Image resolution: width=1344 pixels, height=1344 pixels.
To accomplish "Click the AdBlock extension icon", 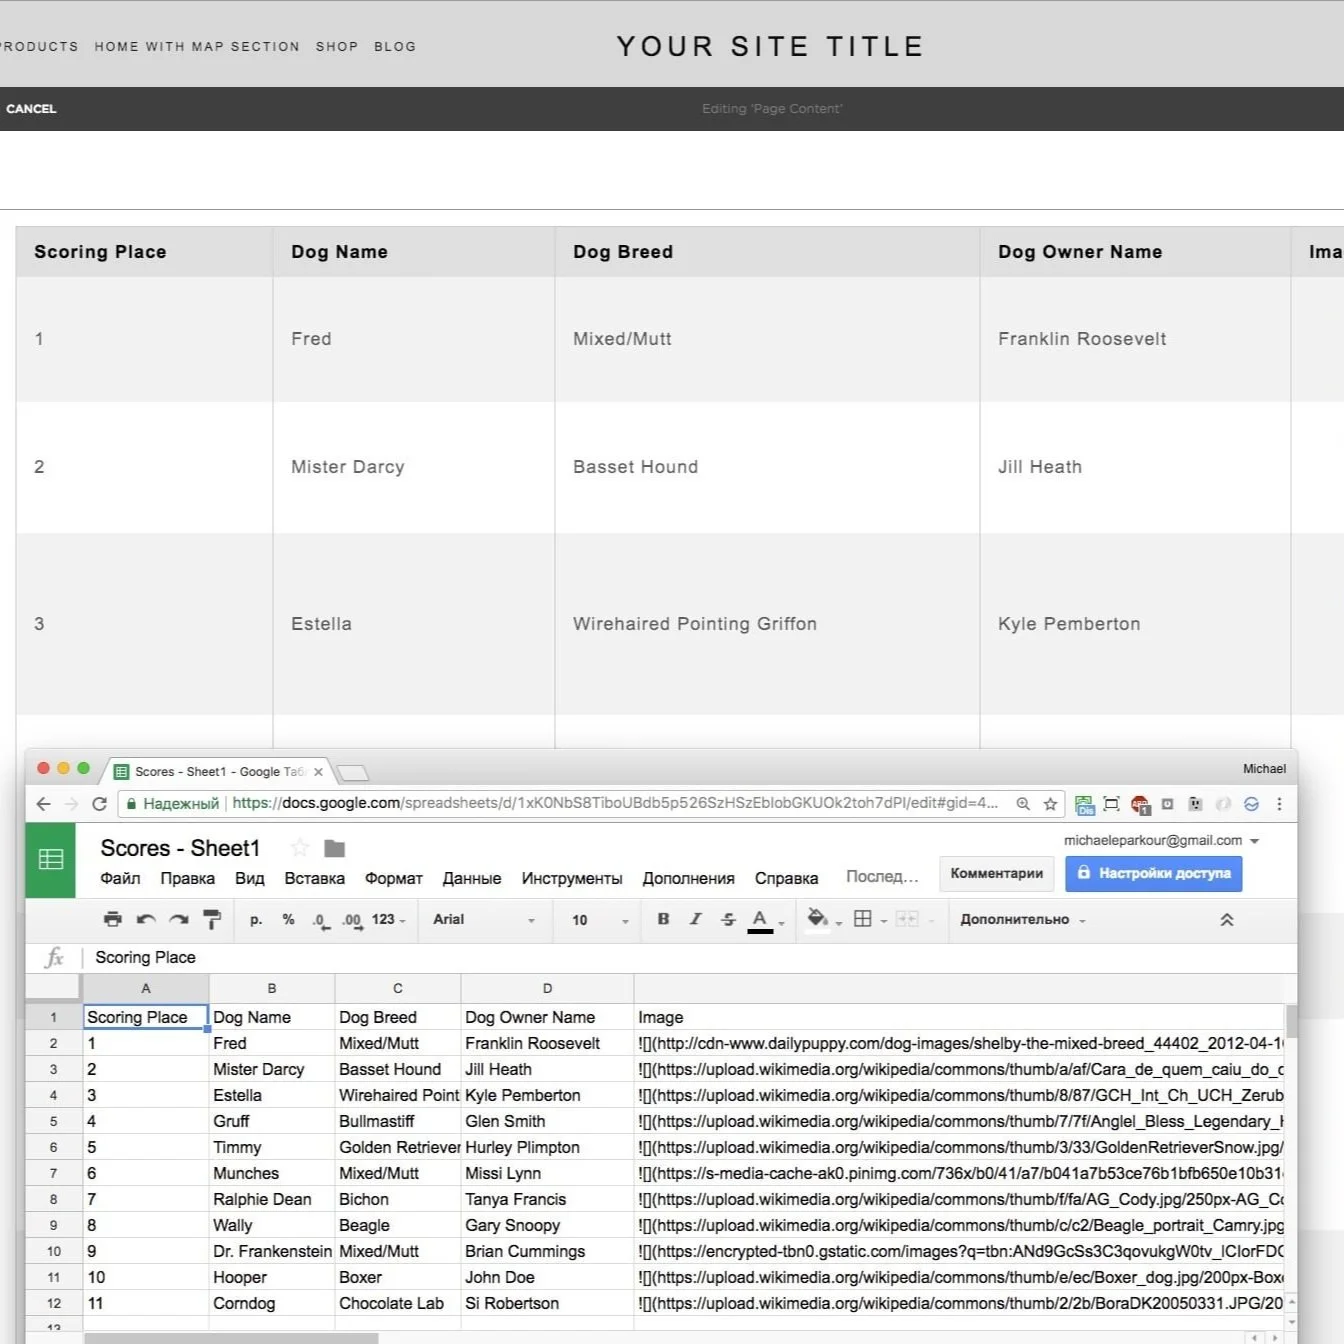I will pyautogui.click(x=1140, y=804).
